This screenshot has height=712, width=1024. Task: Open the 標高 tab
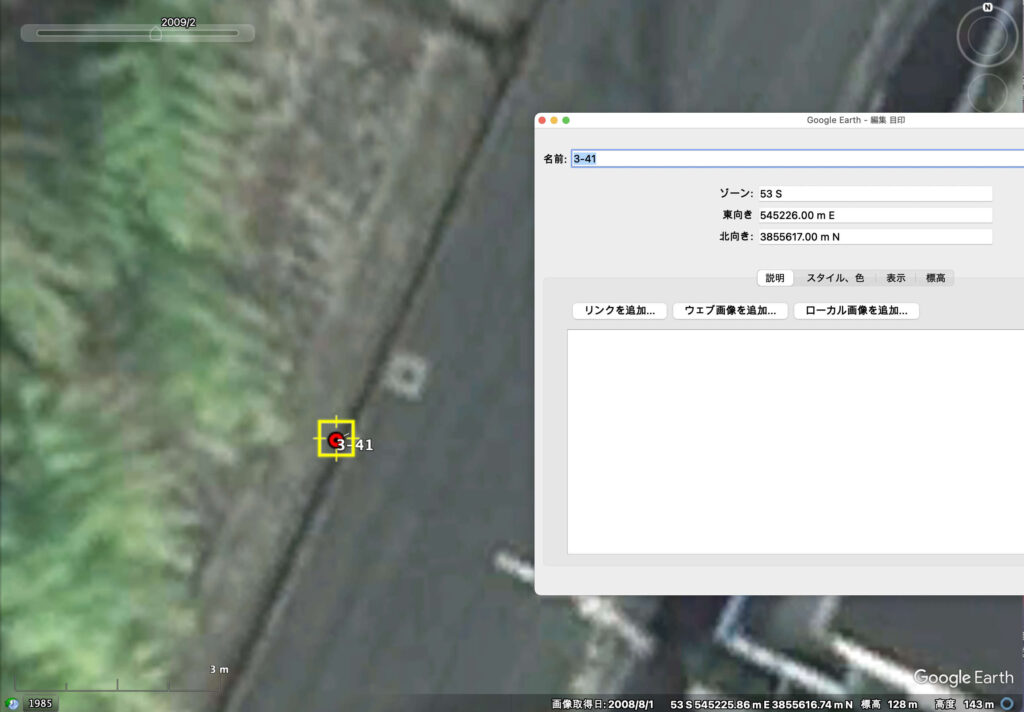[935, 278]
